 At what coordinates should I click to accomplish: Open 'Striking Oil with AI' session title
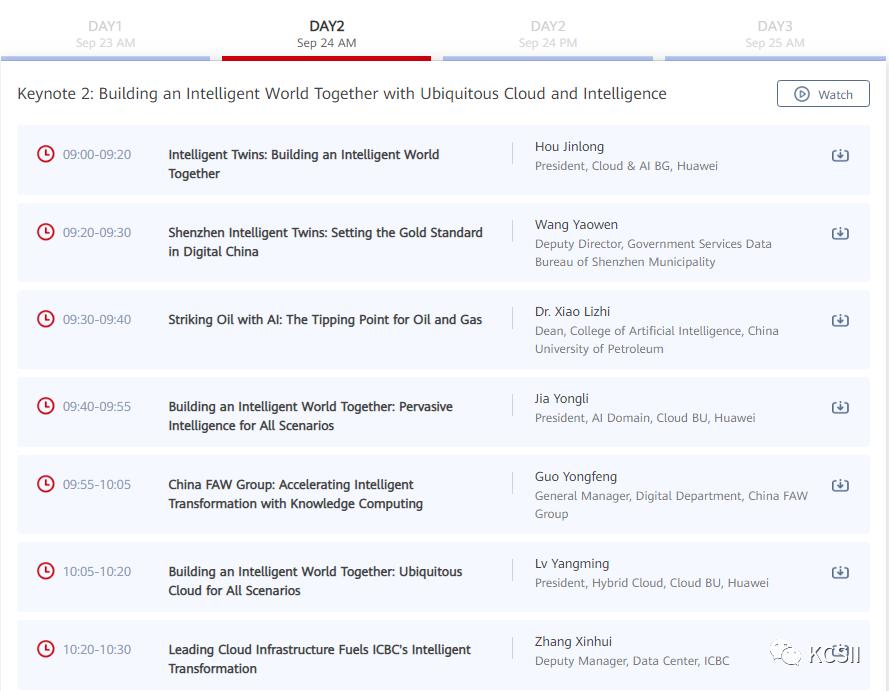click(325, 320)
